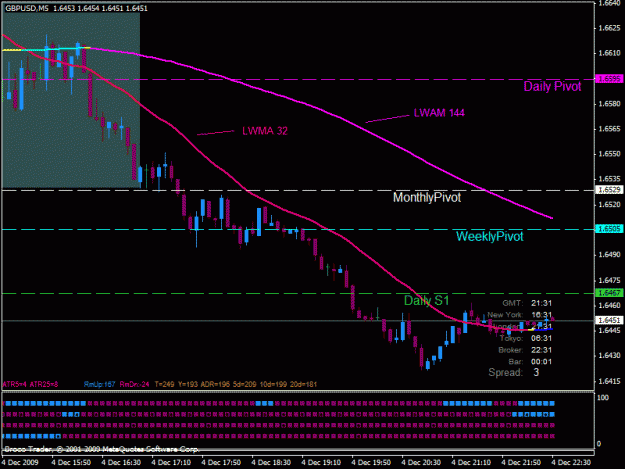Click the indicator scale value 100
This screenshot has height=469, width=625.
click(x=603, y=398)
